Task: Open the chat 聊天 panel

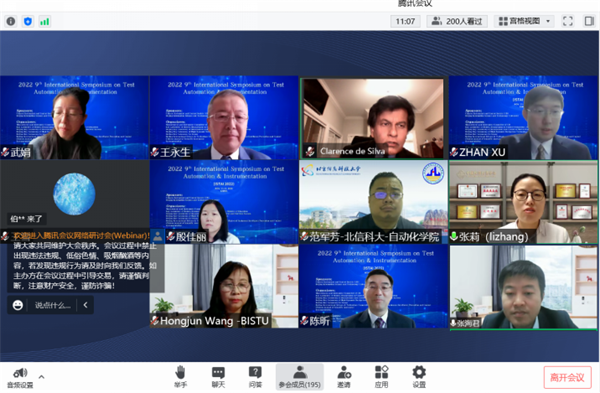Action: [218, 377]
